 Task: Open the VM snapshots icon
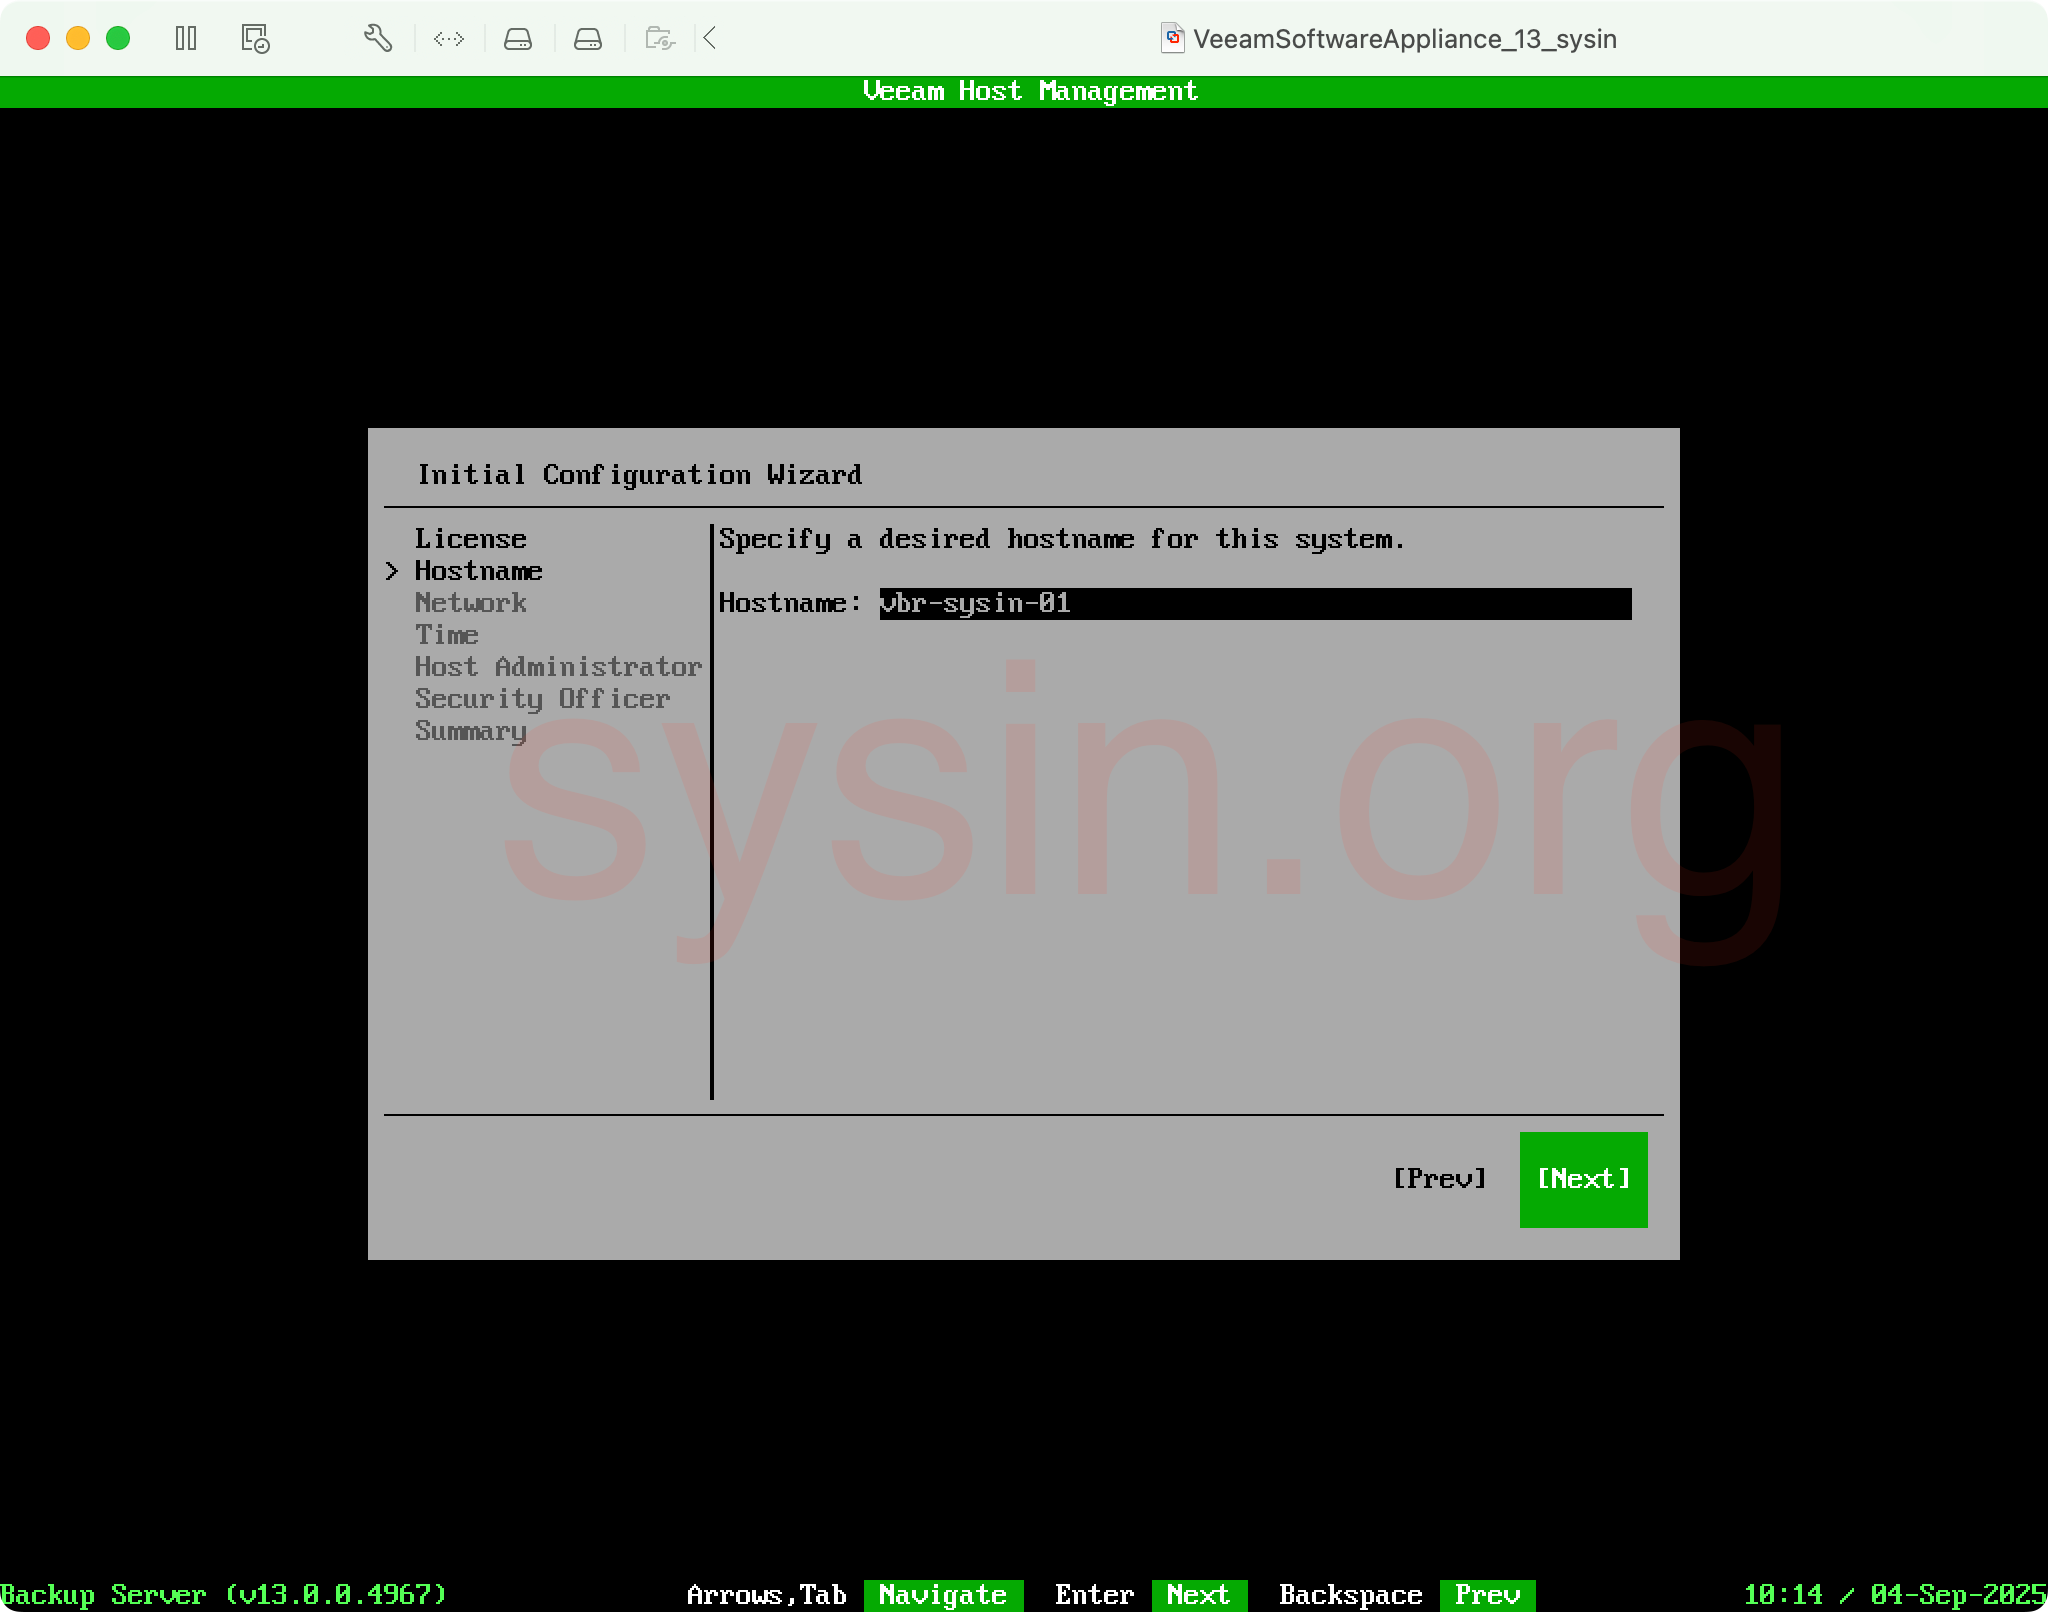255,39
